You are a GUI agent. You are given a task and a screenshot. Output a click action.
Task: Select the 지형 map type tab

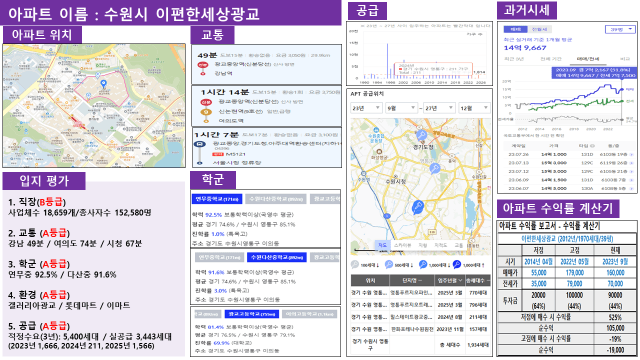click(x=423, y=245)
